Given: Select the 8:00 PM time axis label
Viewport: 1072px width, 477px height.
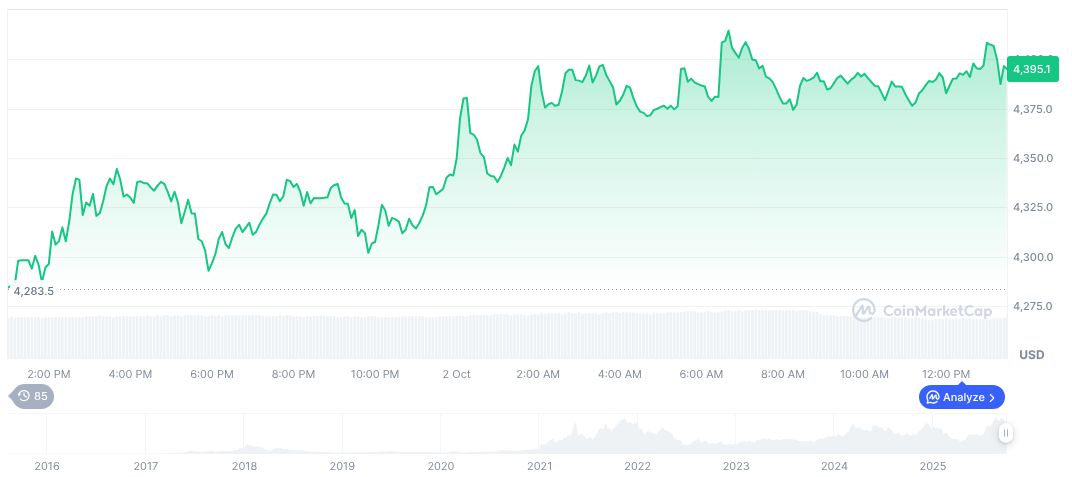Looking at the screenshot, I should 293,374.
